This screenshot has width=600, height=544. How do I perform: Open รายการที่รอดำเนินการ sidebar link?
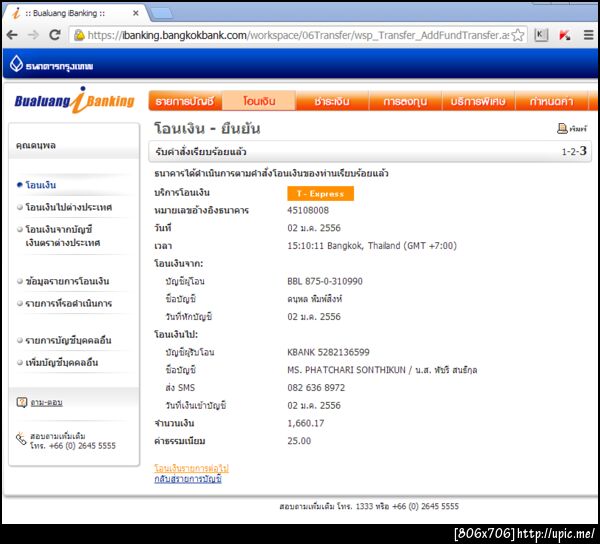69,303
